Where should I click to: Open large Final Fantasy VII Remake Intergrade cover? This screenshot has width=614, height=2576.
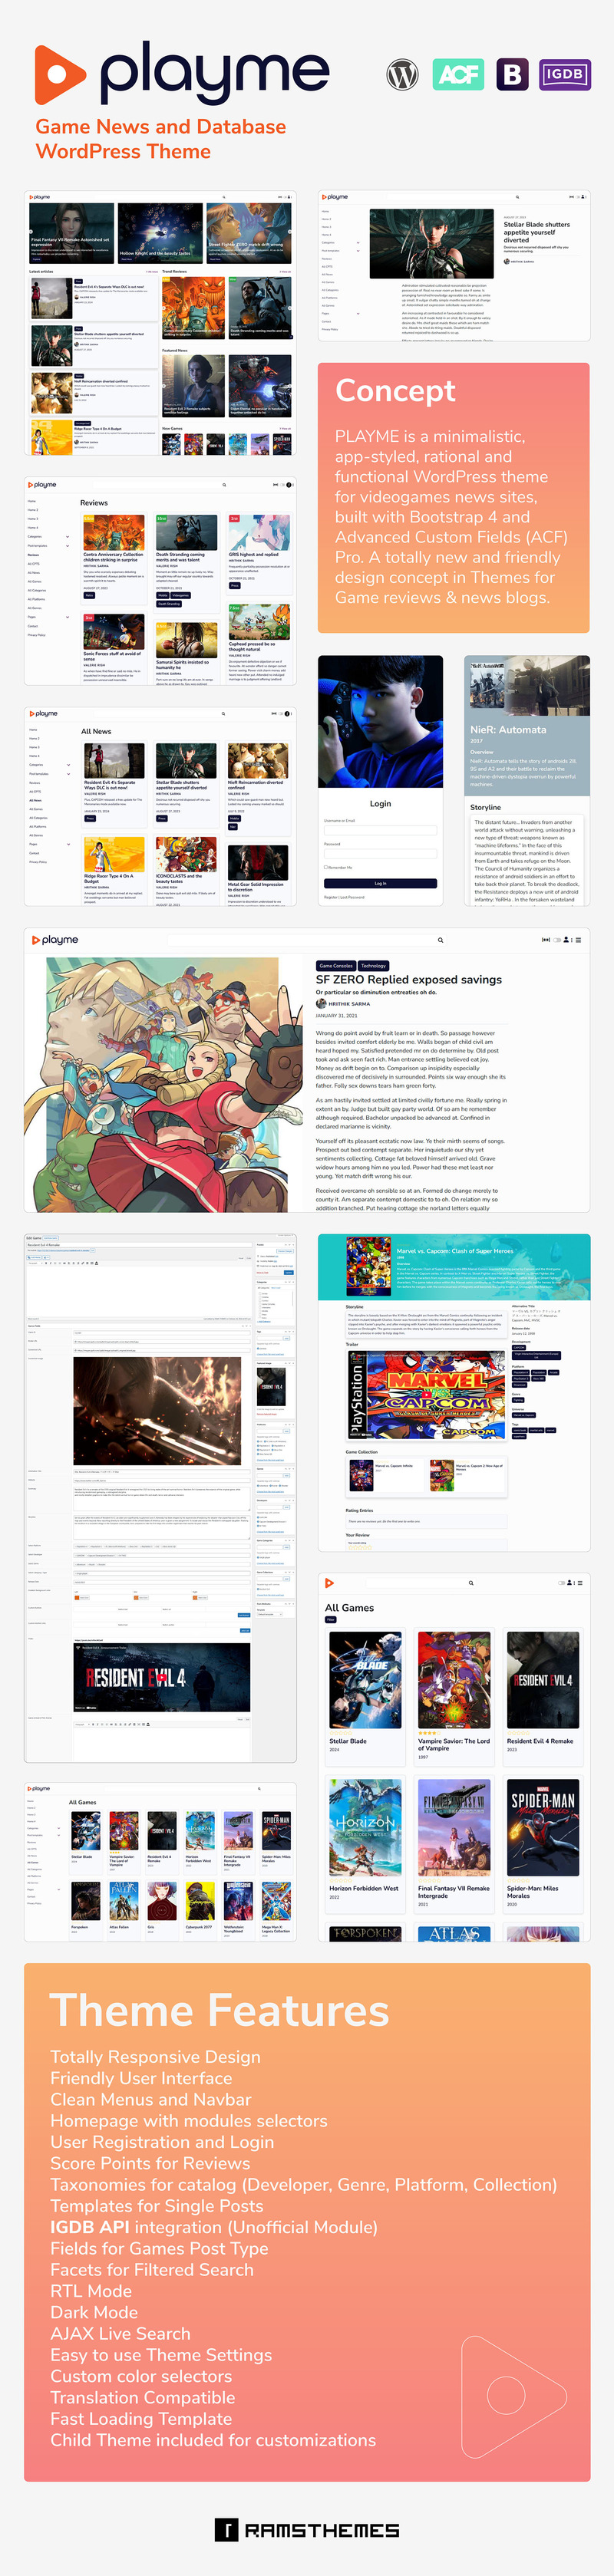454,1827
